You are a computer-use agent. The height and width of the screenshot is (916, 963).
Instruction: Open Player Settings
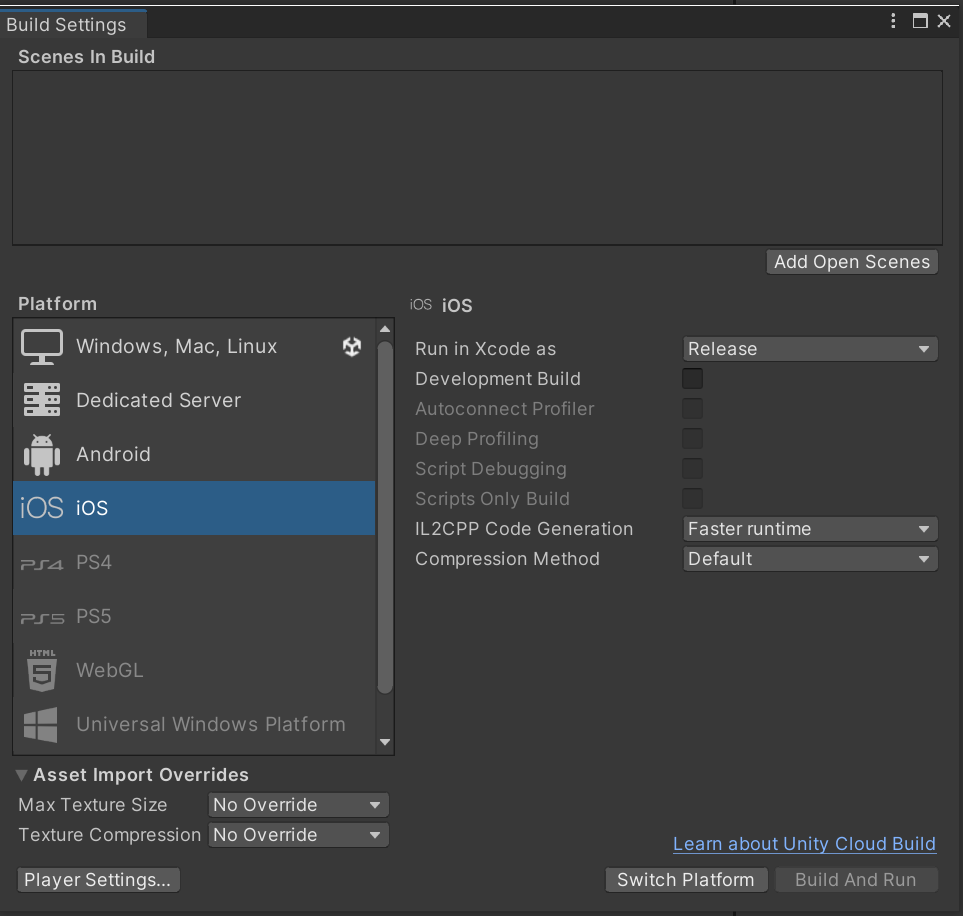(x=98, y=880)
